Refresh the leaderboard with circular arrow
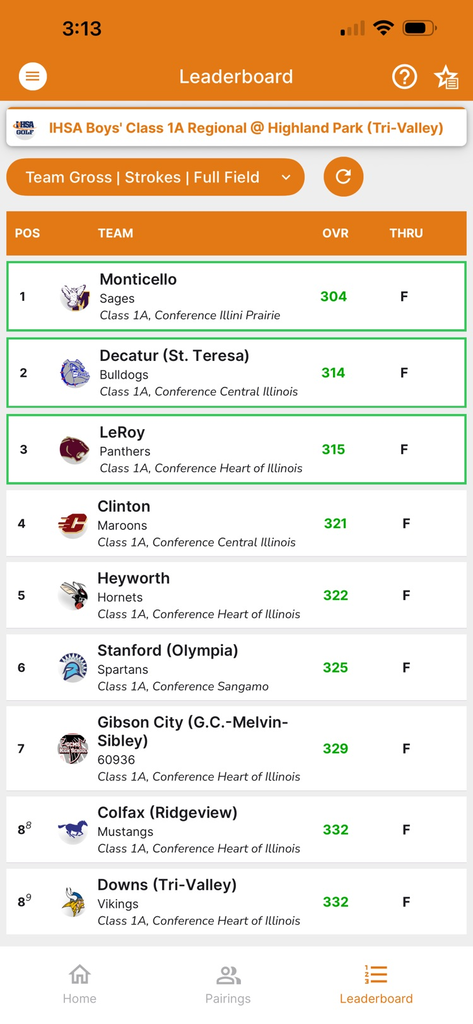The width and height of the screenshot is (473, 1024). [x=344, y=176]
